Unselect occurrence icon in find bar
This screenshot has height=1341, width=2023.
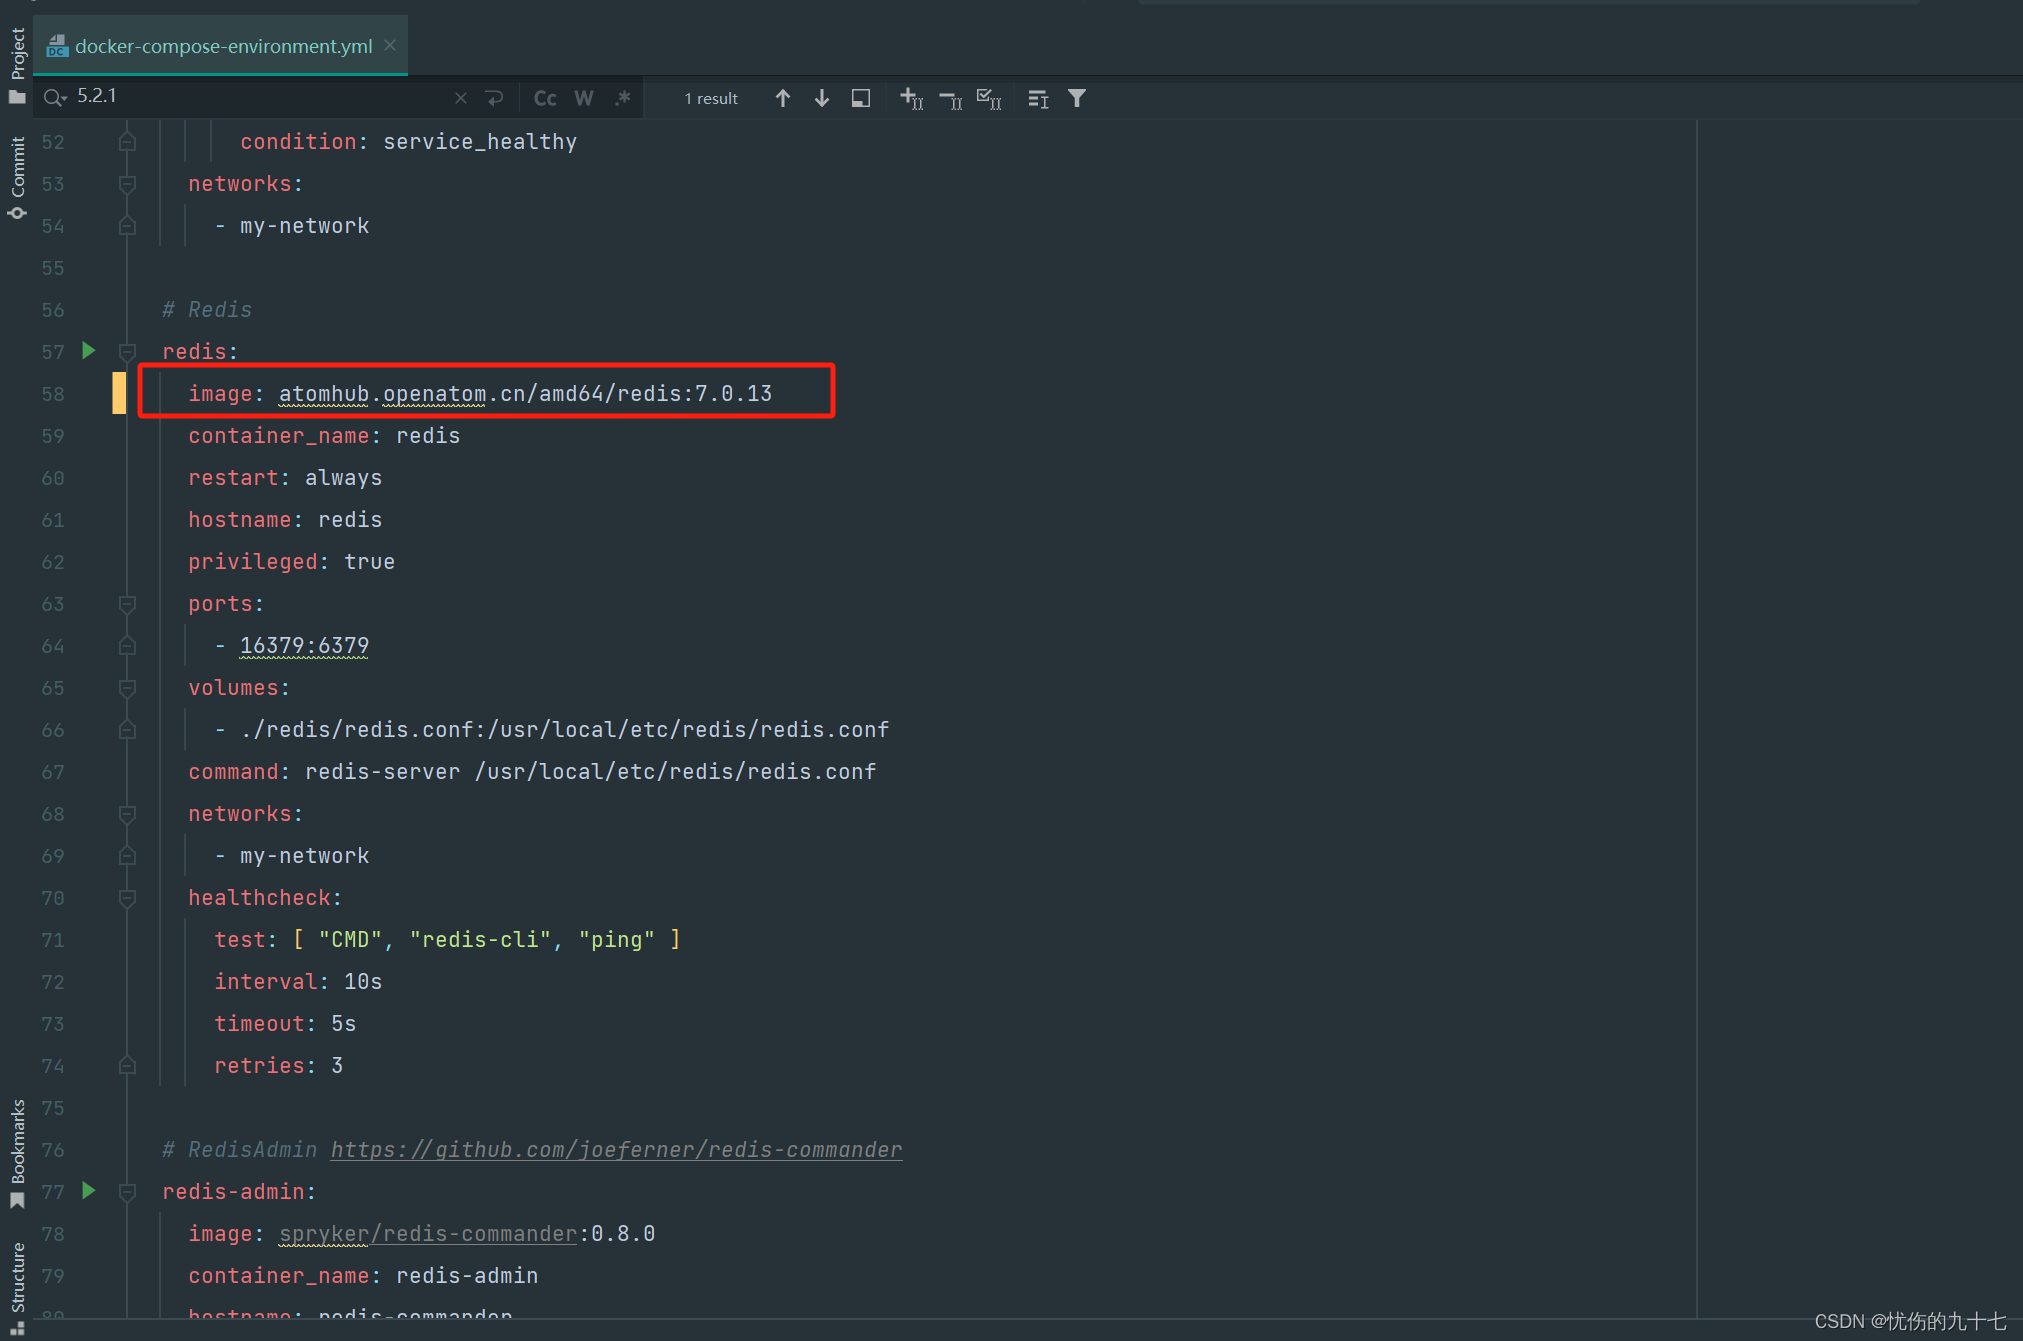[x=950, y=98]
